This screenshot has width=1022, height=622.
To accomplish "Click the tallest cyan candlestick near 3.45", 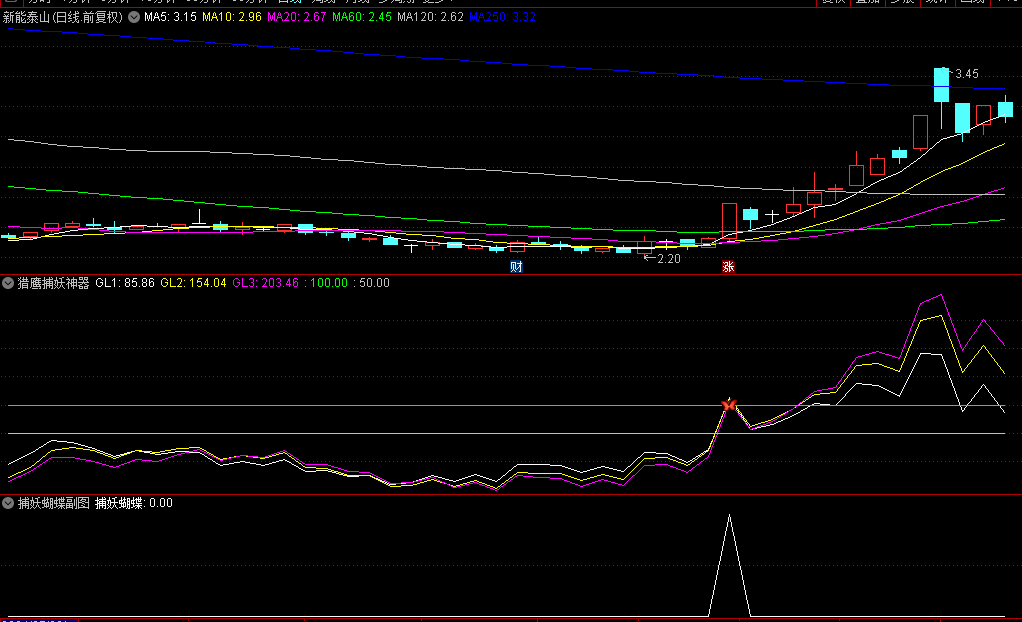I will [941, 85].
